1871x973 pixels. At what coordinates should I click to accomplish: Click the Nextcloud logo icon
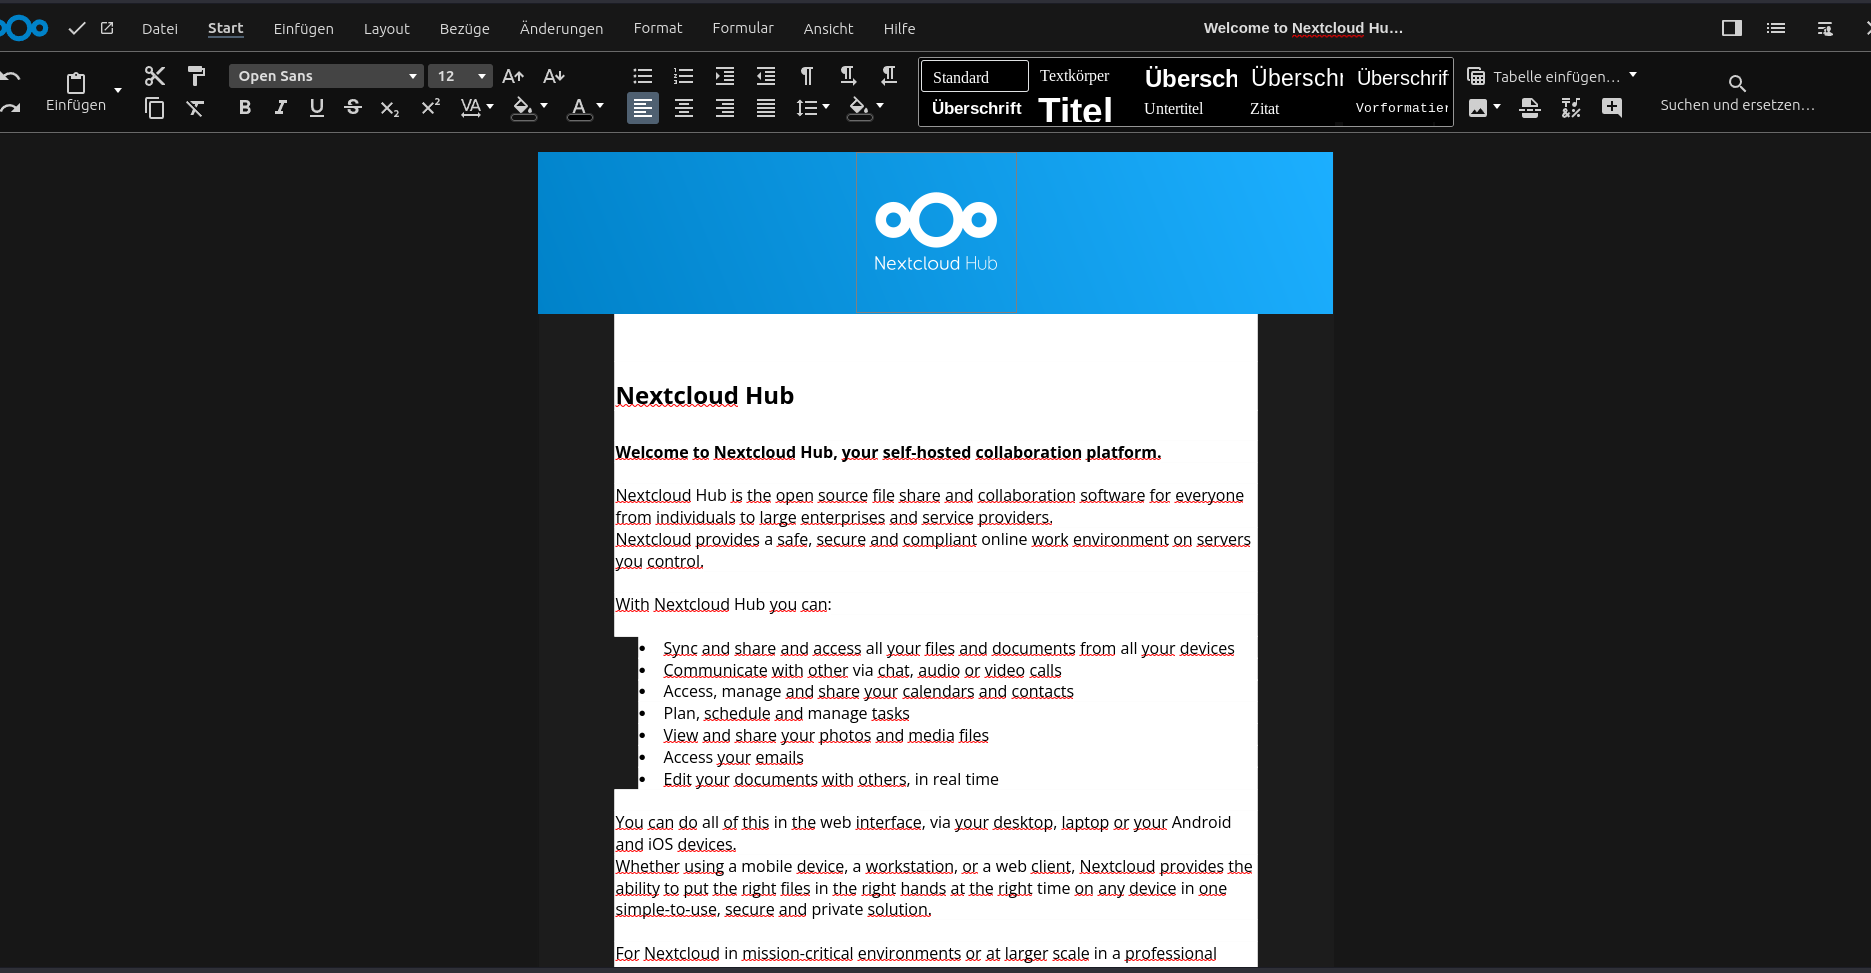pos(26,28)
